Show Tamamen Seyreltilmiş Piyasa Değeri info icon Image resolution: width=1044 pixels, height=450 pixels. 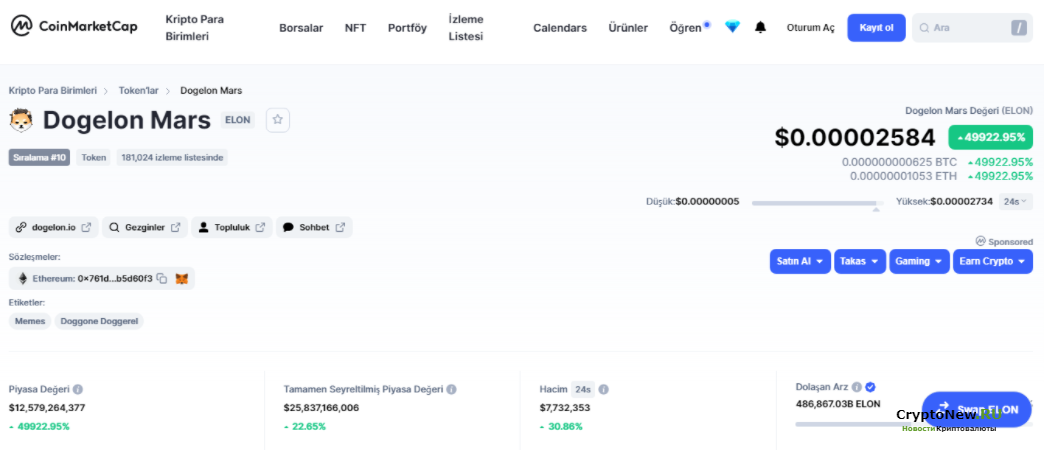click(x=451, y=389)
